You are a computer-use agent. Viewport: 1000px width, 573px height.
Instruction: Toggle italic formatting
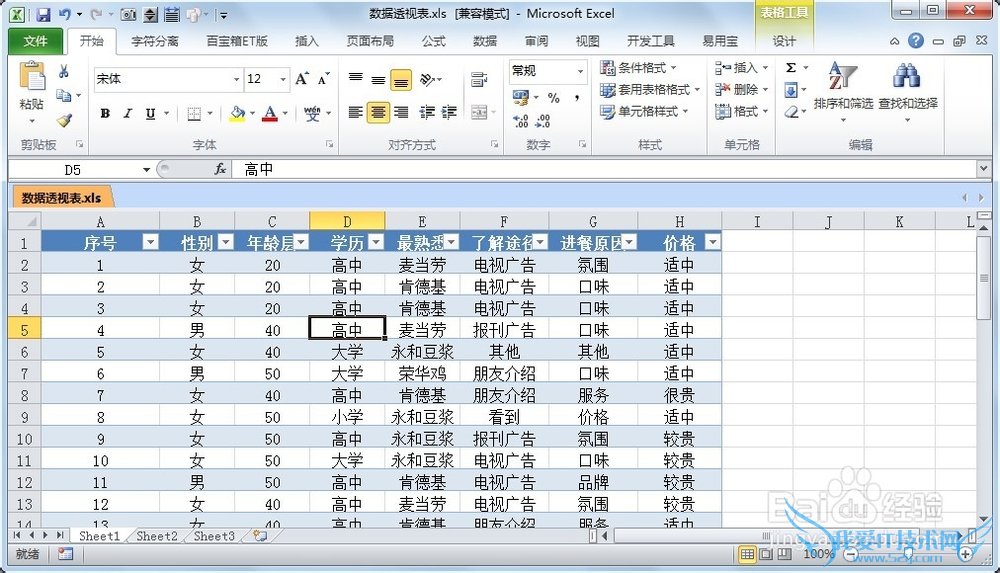coord(128,114)
